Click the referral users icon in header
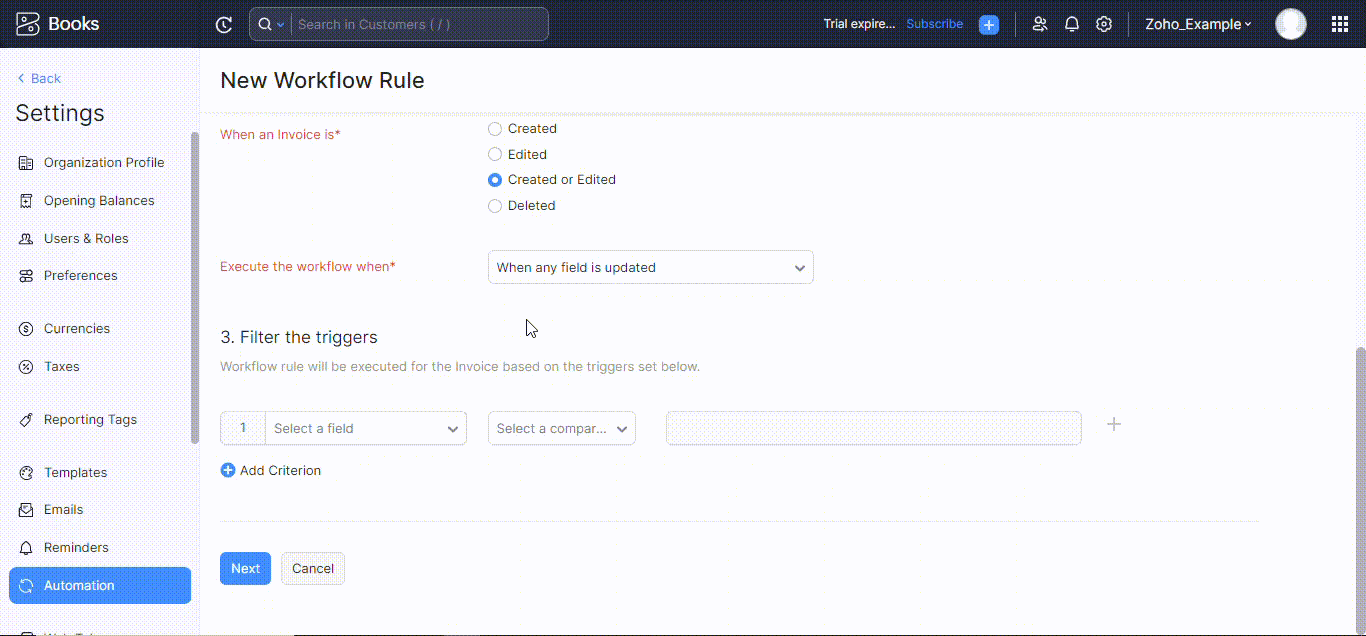 click(1040, 24)
